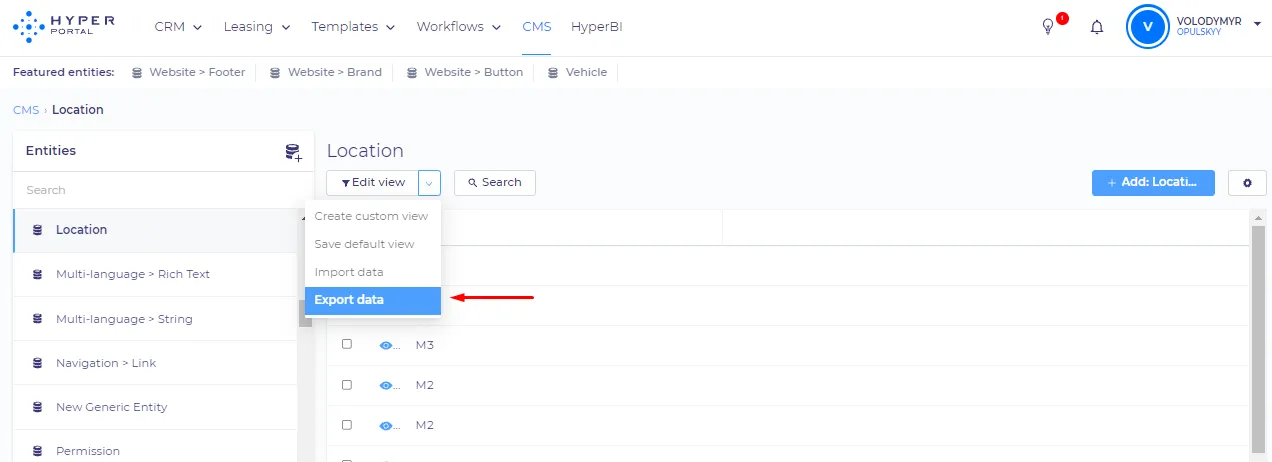This screenshot has height=462, width=1272.
Task: Tick the checkbox of the first M2 row
Action: [347, 384]
